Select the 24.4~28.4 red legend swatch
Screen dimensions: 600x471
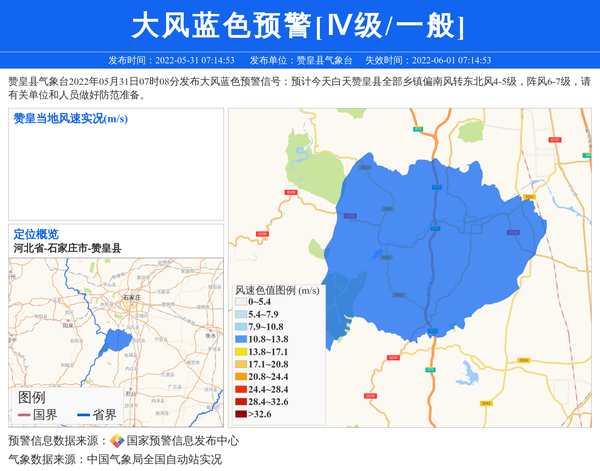(x=240, y=389)
